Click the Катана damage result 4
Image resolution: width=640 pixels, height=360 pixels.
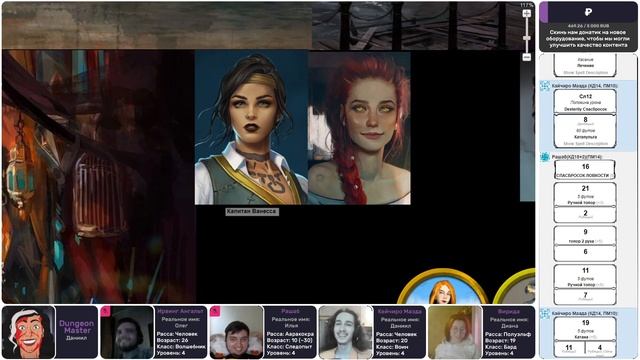pyautogui.click(x=600, y=348)
